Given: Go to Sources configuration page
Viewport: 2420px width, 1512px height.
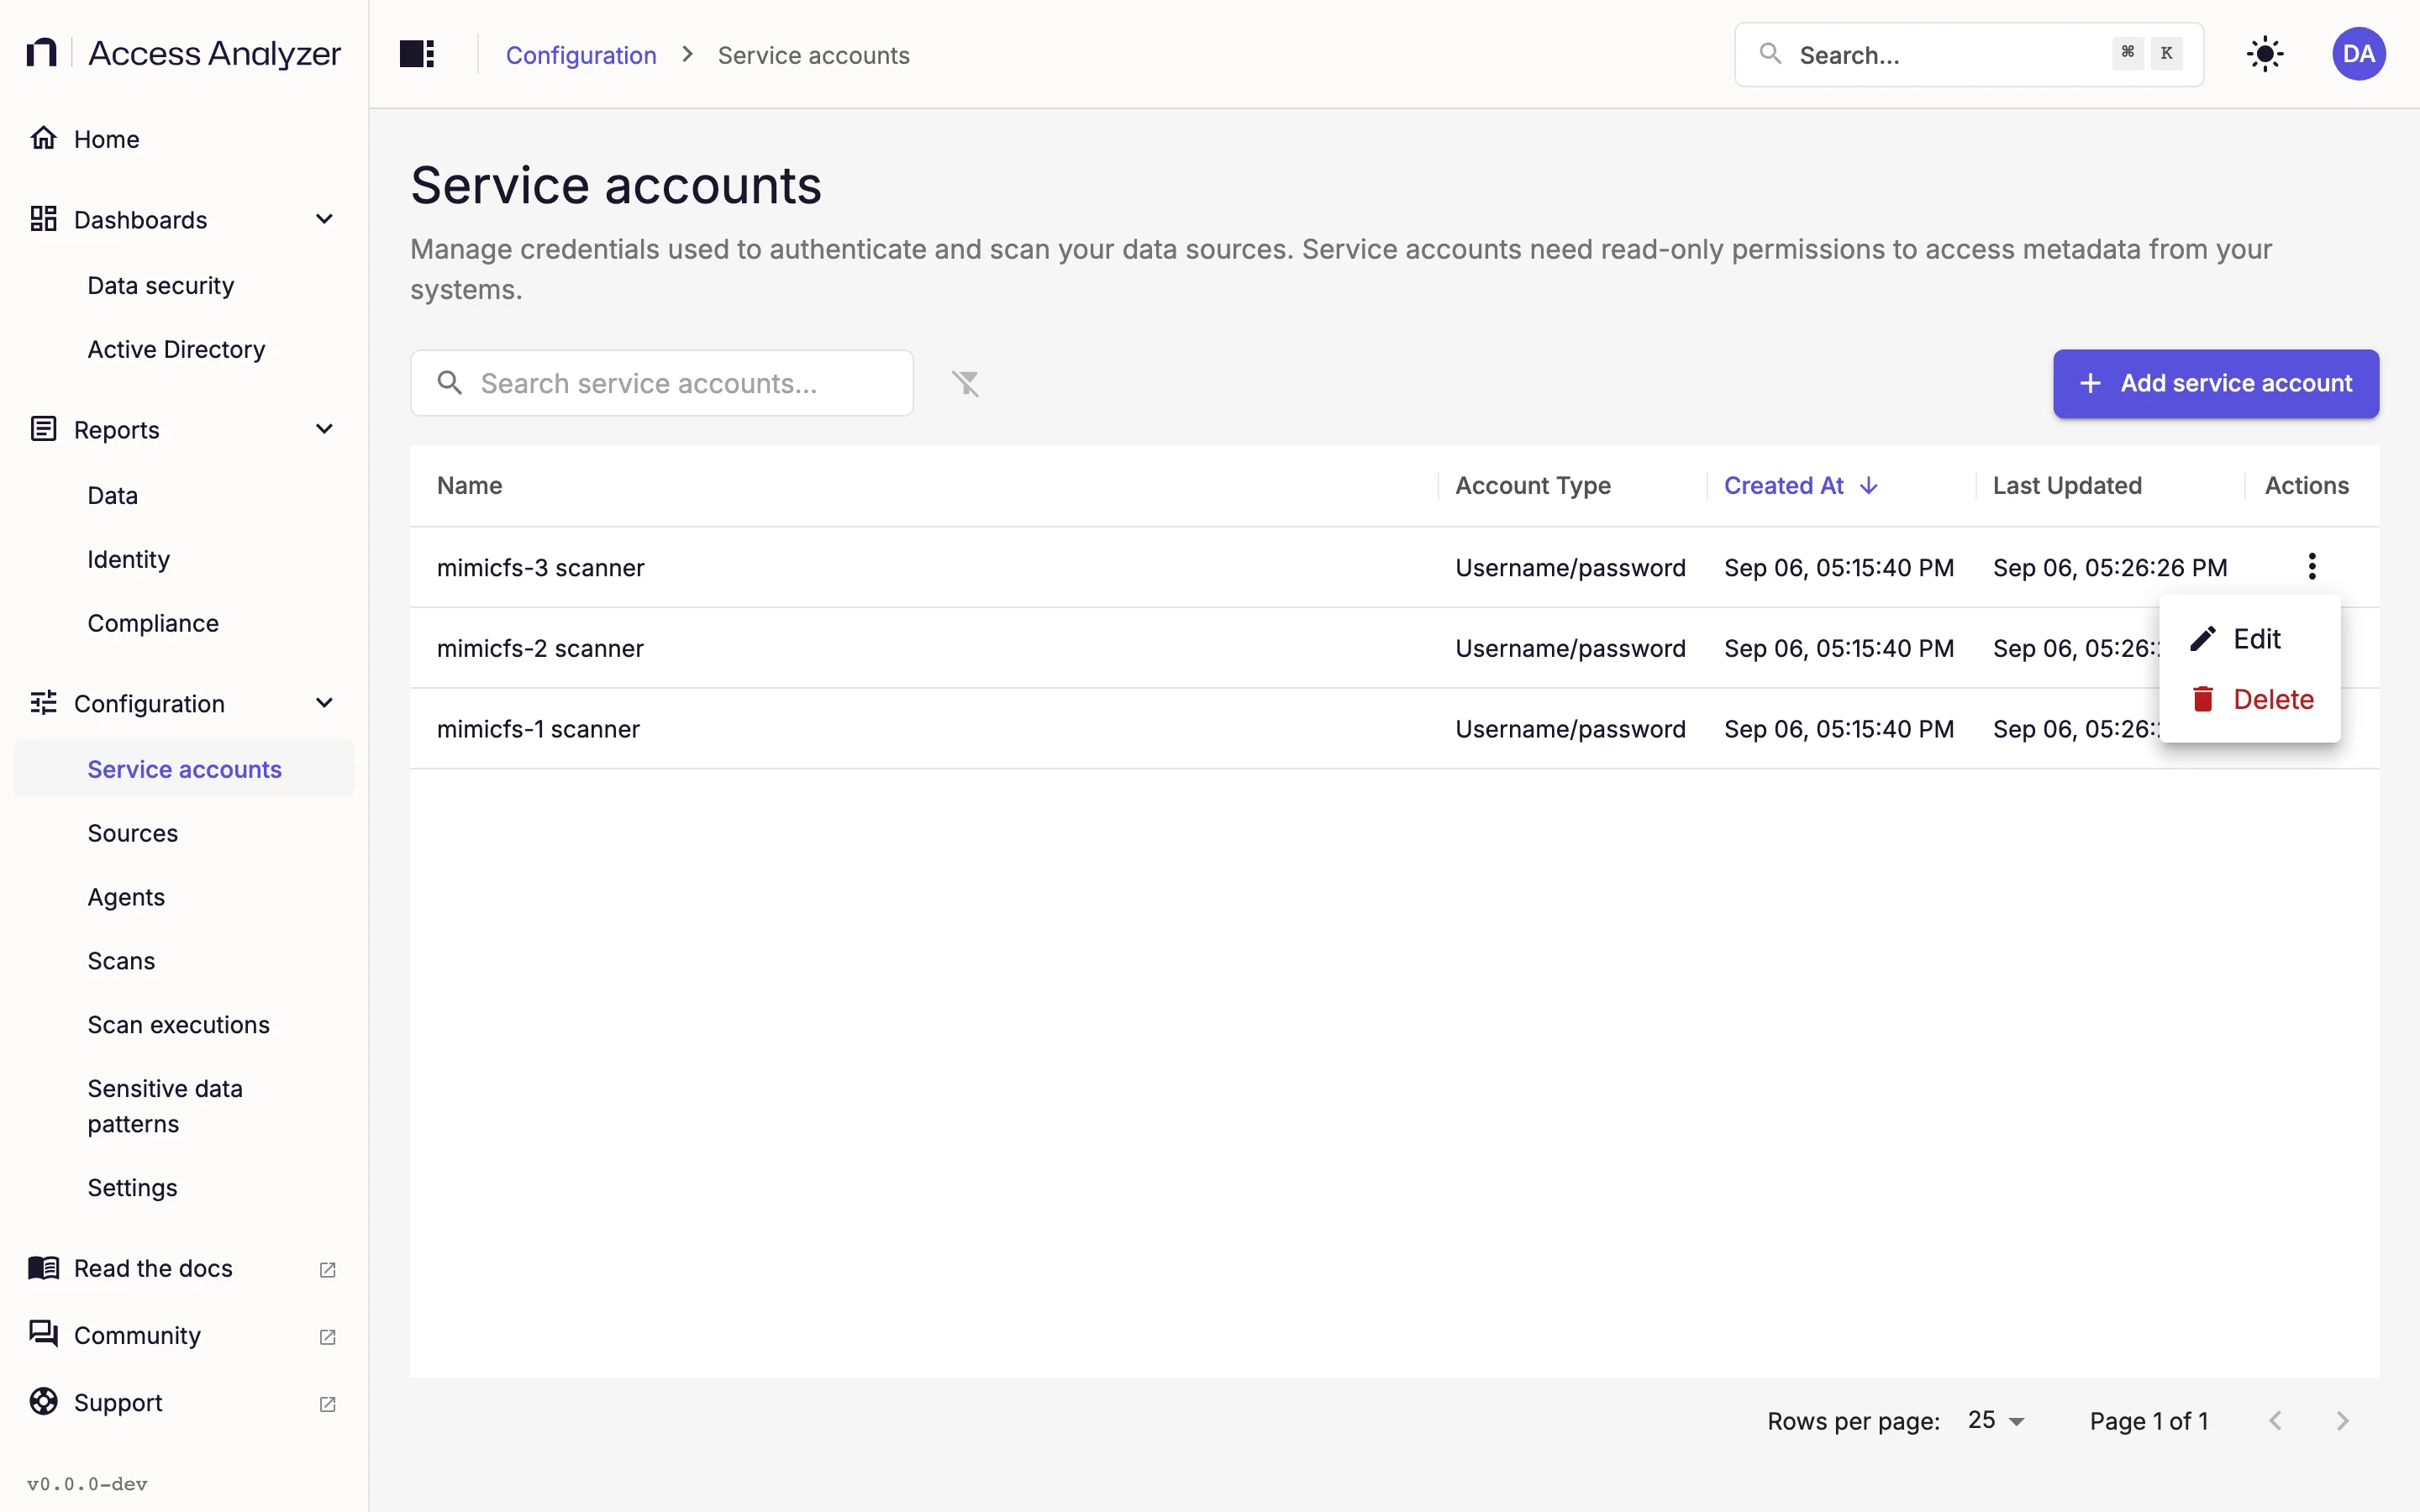Looking at the screenshot, I should (x=132, y=834).
